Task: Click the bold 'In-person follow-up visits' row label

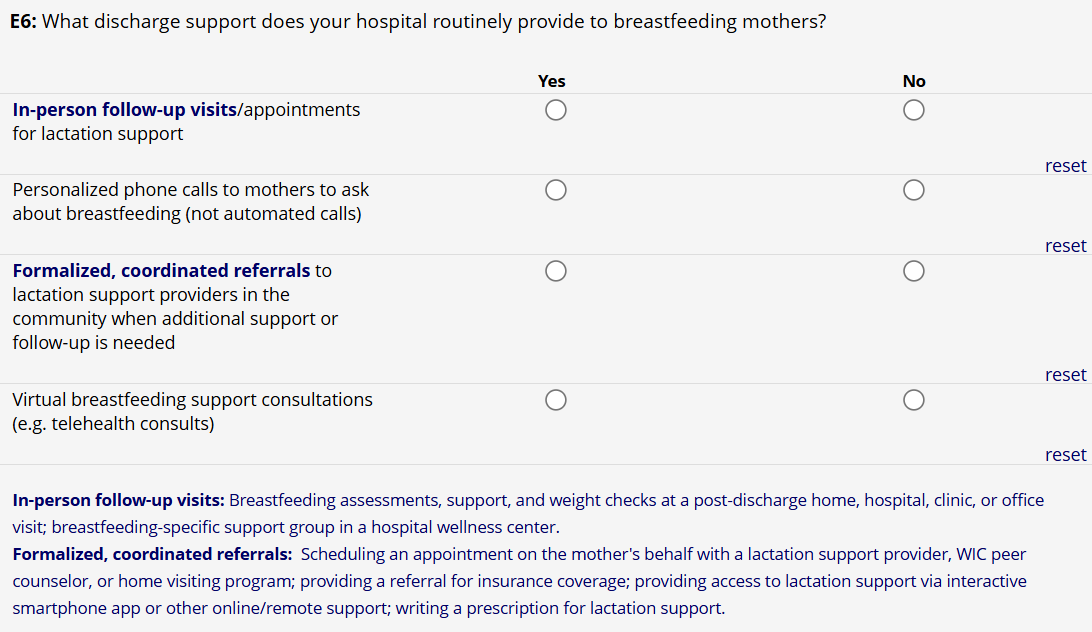Action: coord(125,110)
